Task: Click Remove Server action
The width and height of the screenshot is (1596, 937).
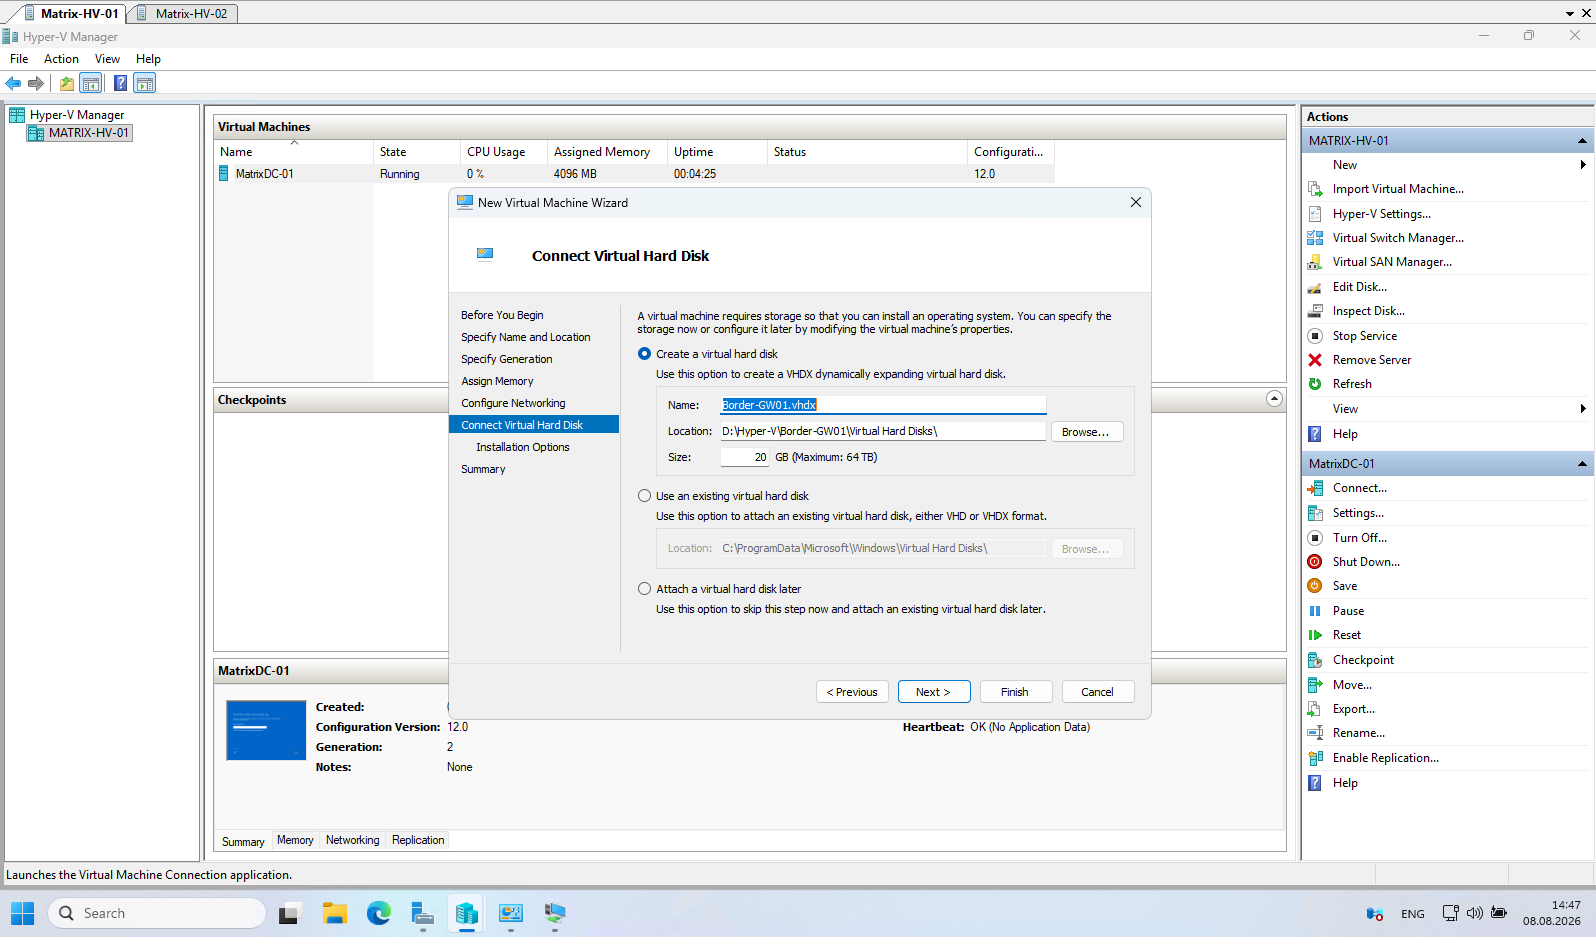Action: 1371,360
